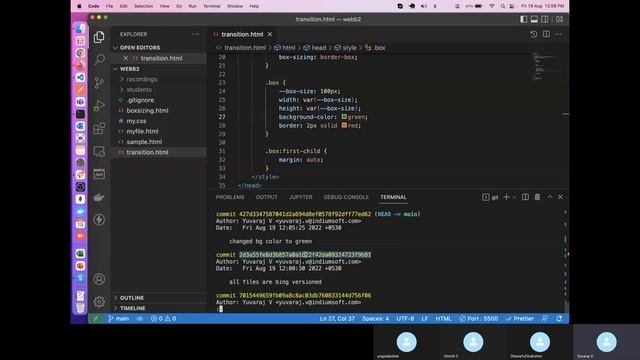Open the Explorer view in activity bar
Viewport: 640px width, 360px height.
pos(99,37)
